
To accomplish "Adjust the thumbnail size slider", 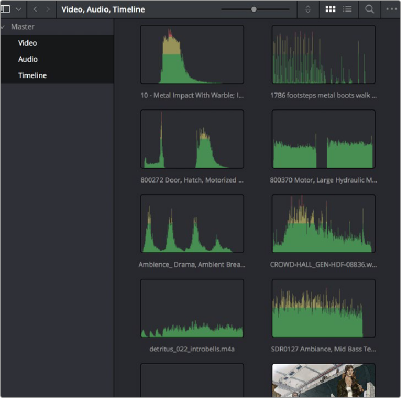I will coord(254,9).
